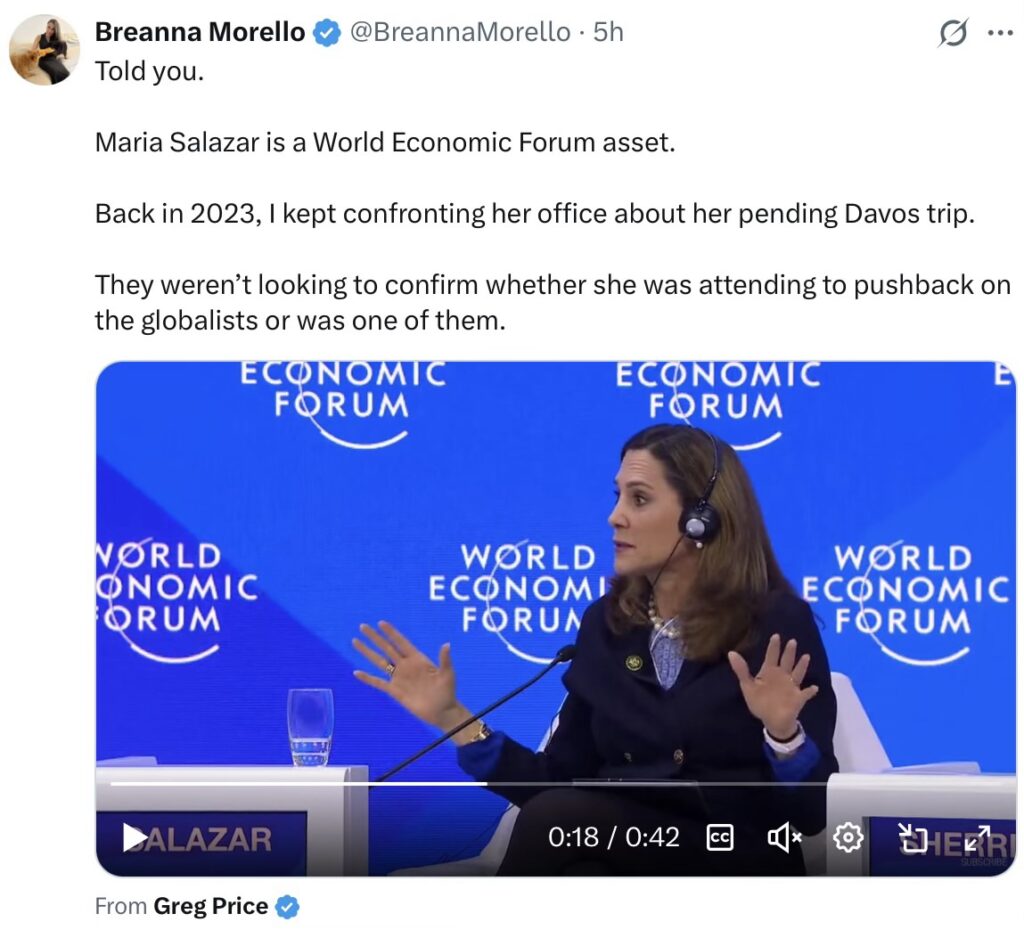Open video settings gear
The width and height of the screenshot is (1024, 930).
pos(848,838)
